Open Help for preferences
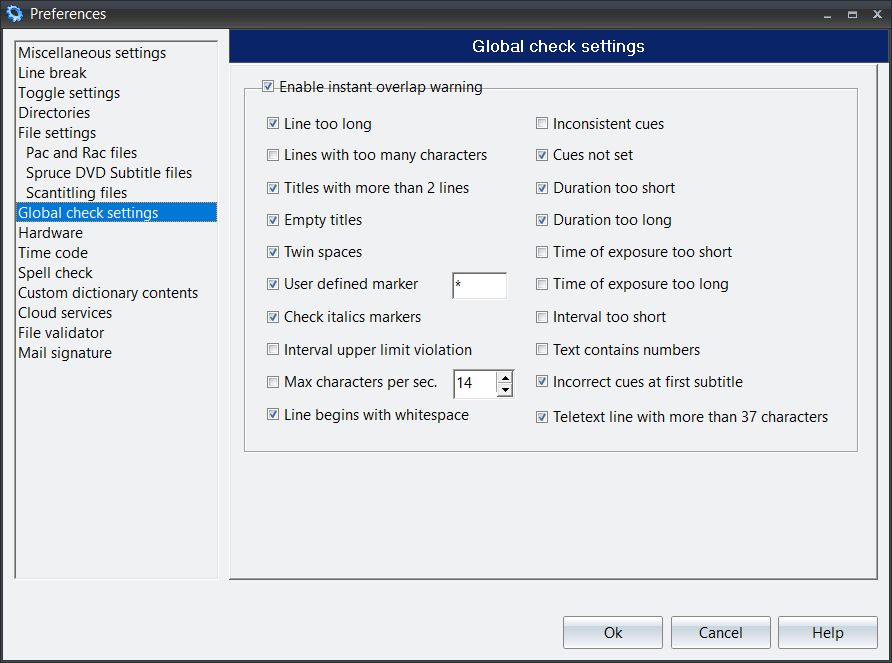Image resolution: width=892 pixels, height=663 pixels. tap(828, 632)
